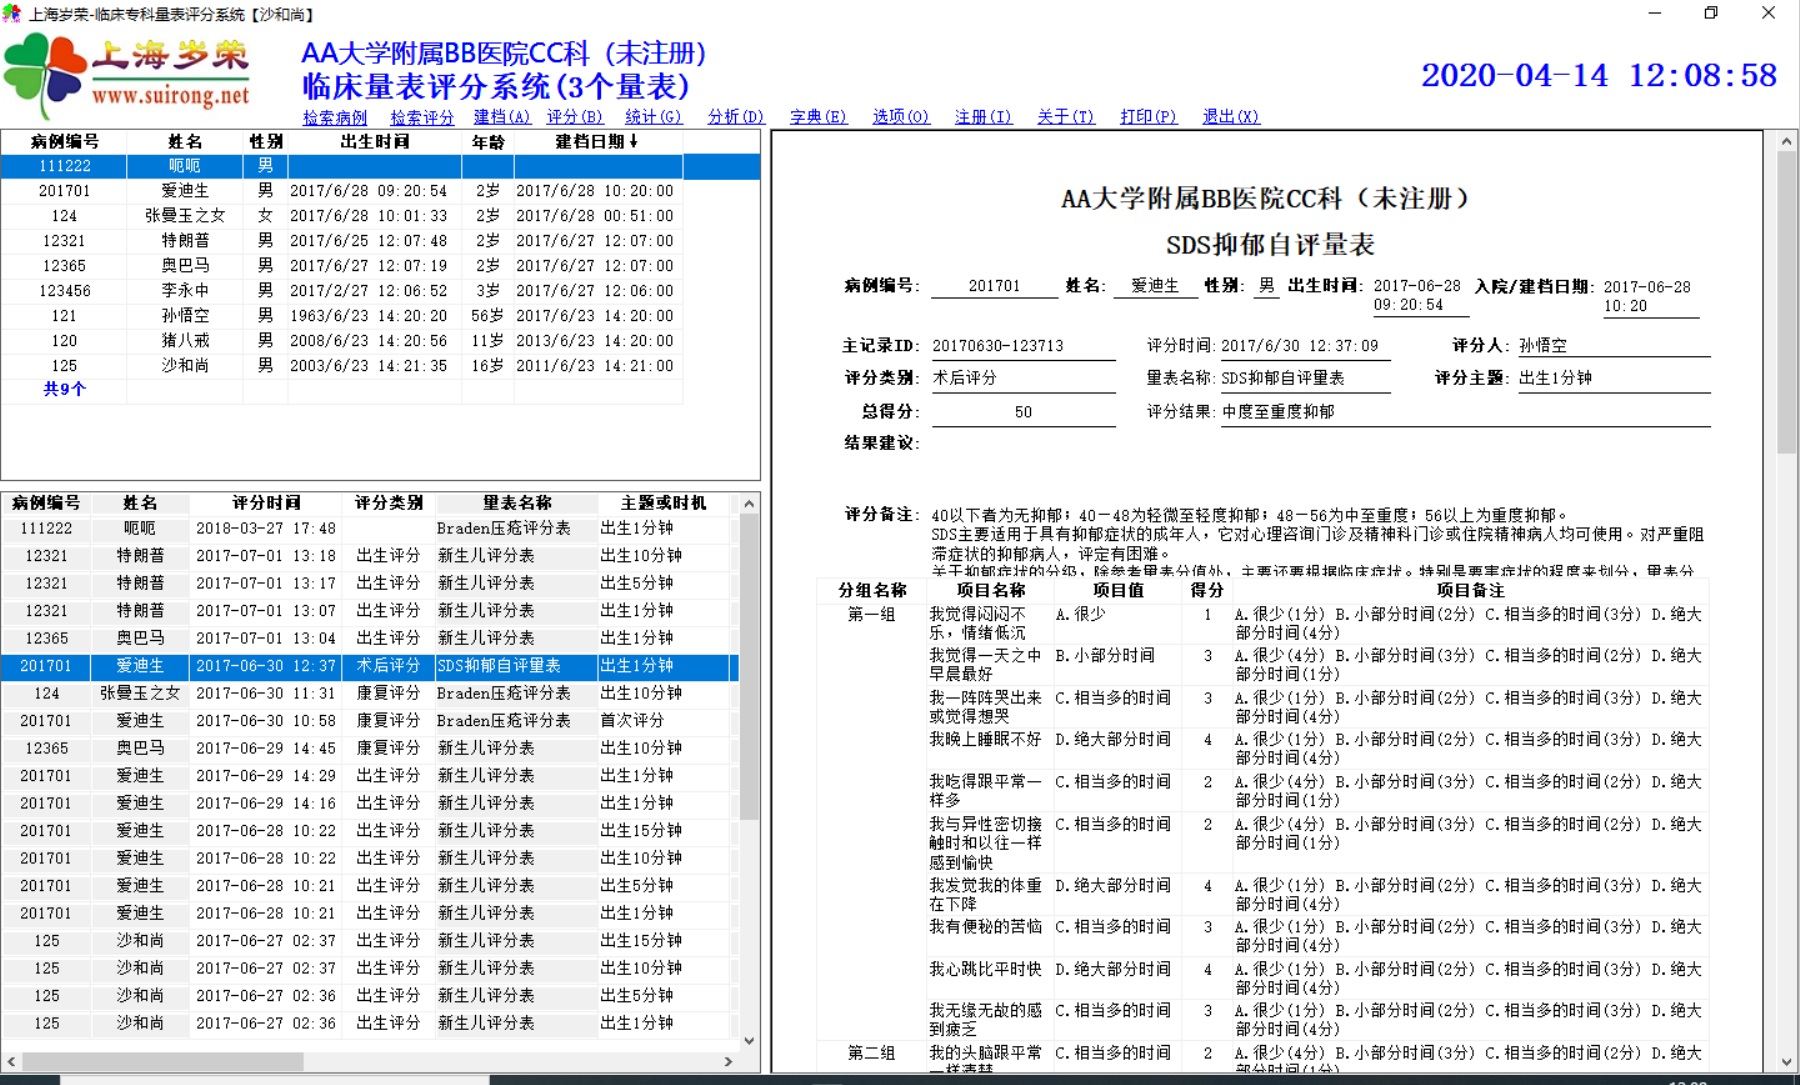Click right arrow on horizontal scrollbar
This screenshot has width=1800, height=1085.
coord(728,1061)
